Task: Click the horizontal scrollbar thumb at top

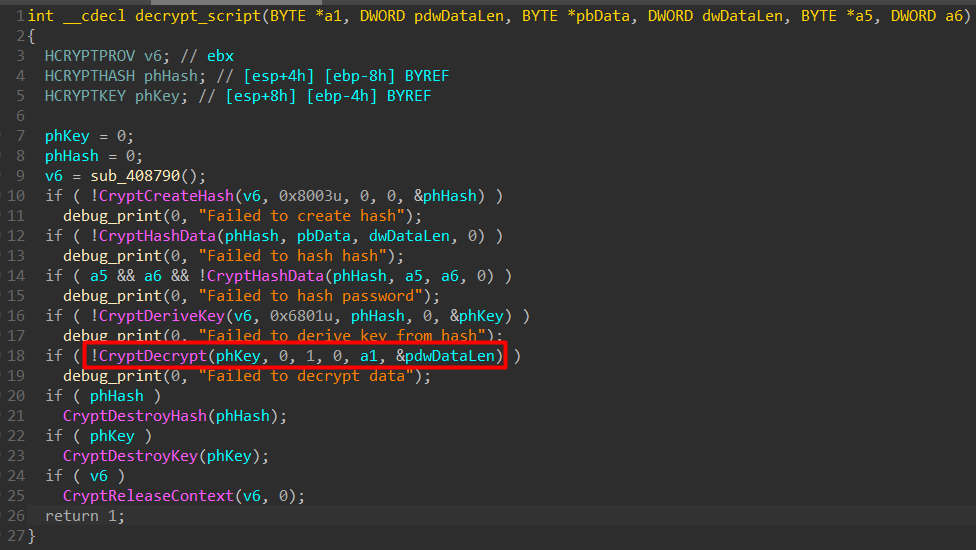Action: (237, 2)
